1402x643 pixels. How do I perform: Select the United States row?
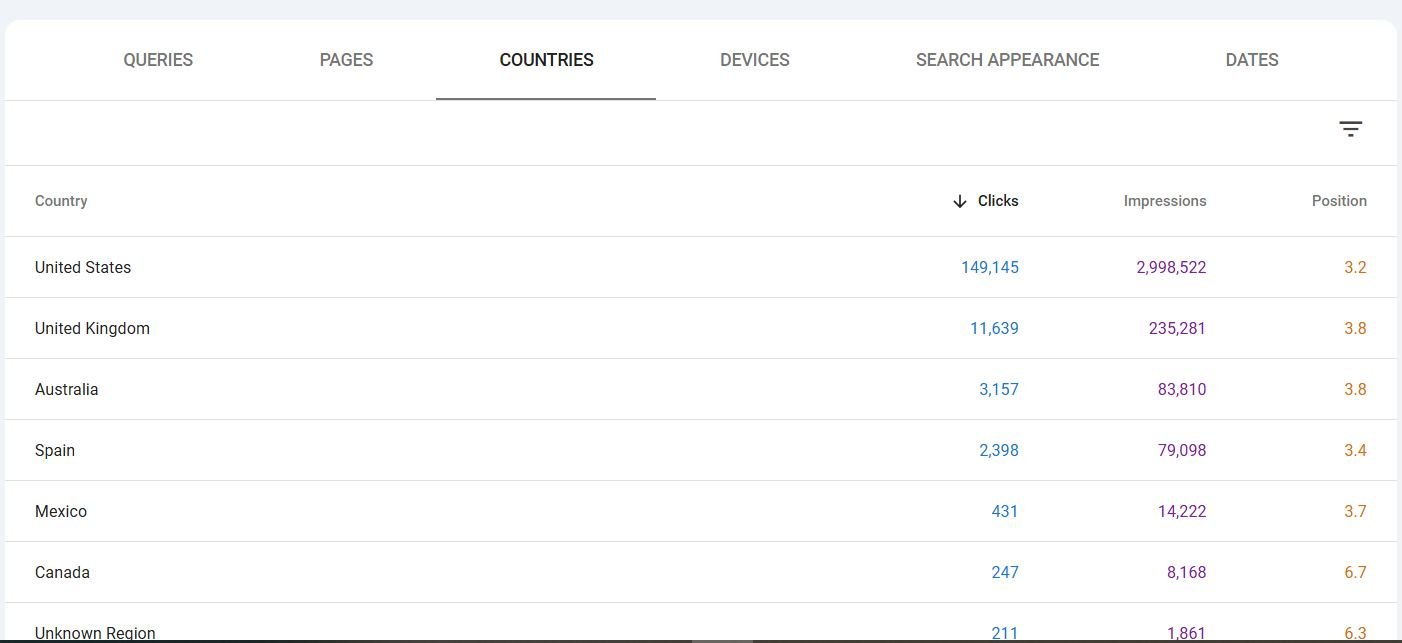pos(700,267)
